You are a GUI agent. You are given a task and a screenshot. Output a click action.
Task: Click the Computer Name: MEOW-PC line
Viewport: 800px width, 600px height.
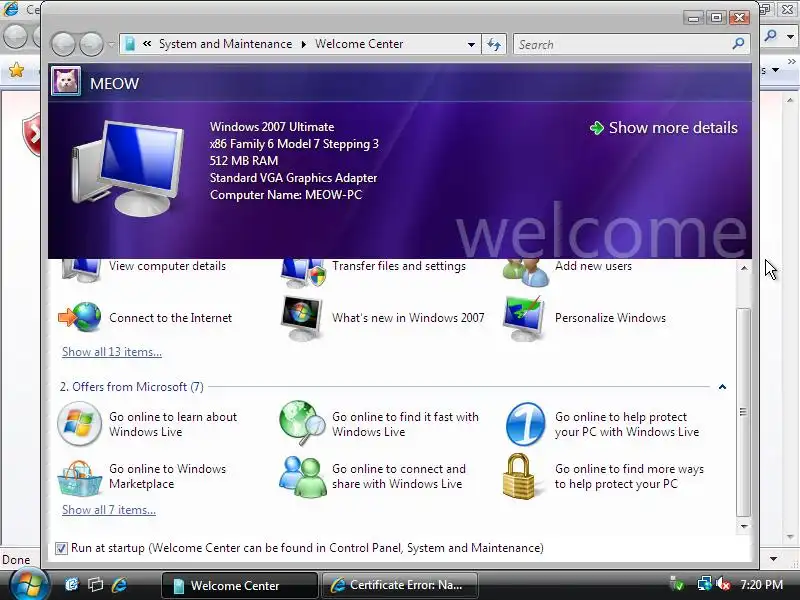coord(286,195)
